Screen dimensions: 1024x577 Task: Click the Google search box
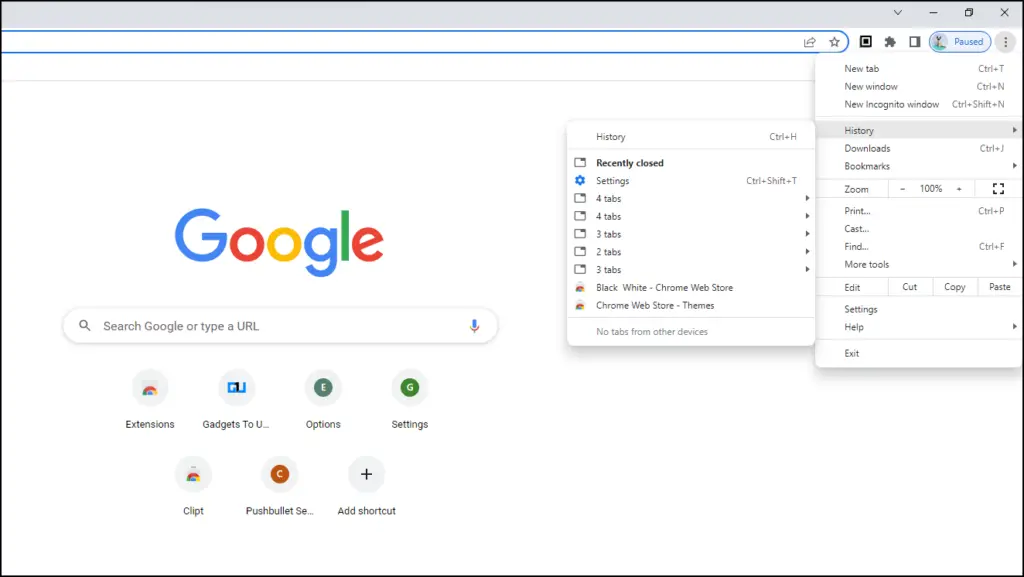pyautogui.click(x=280, y=326)
